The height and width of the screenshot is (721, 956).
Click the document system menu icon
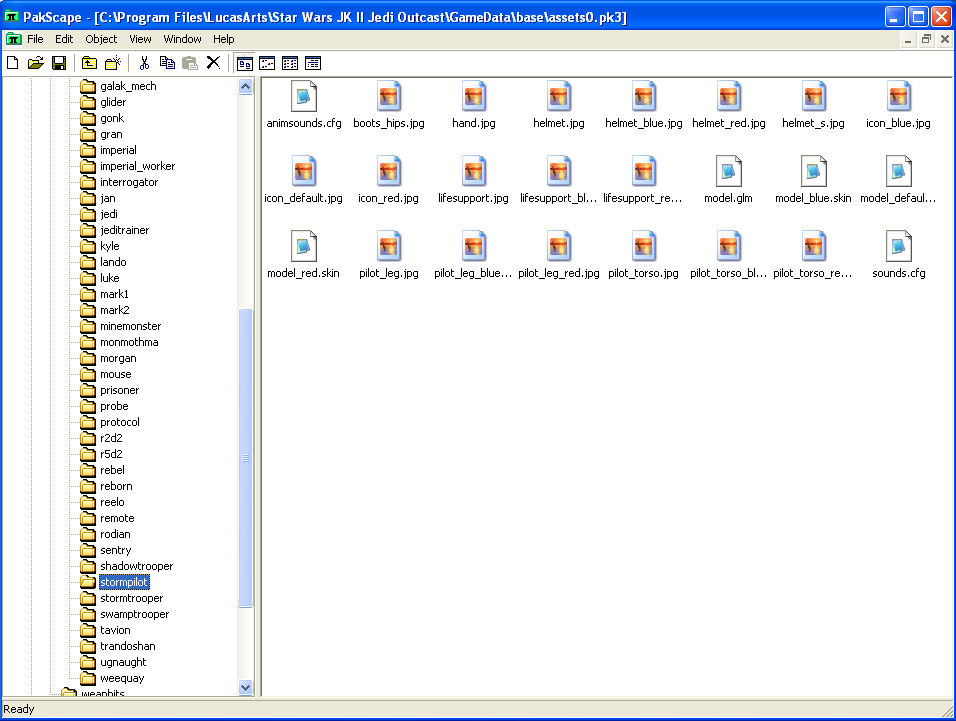13,39
